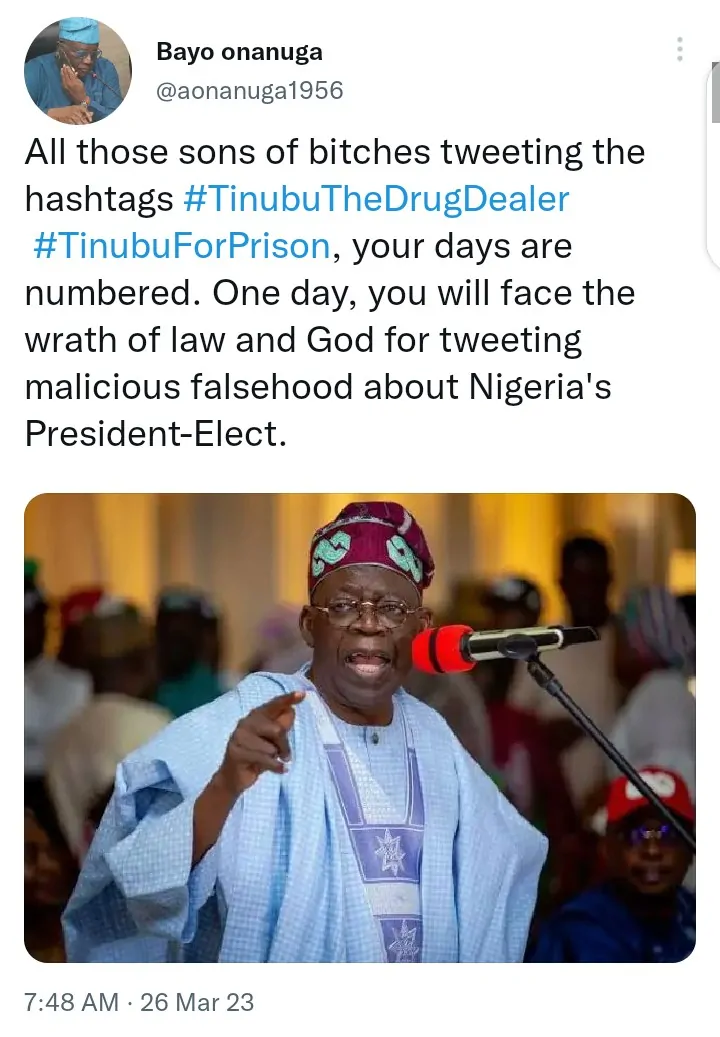The height and width of the screenshot is (1037, 720).
Task: Open the #TinubuTheDrugDealer hashtag
Action: (377, 199)
